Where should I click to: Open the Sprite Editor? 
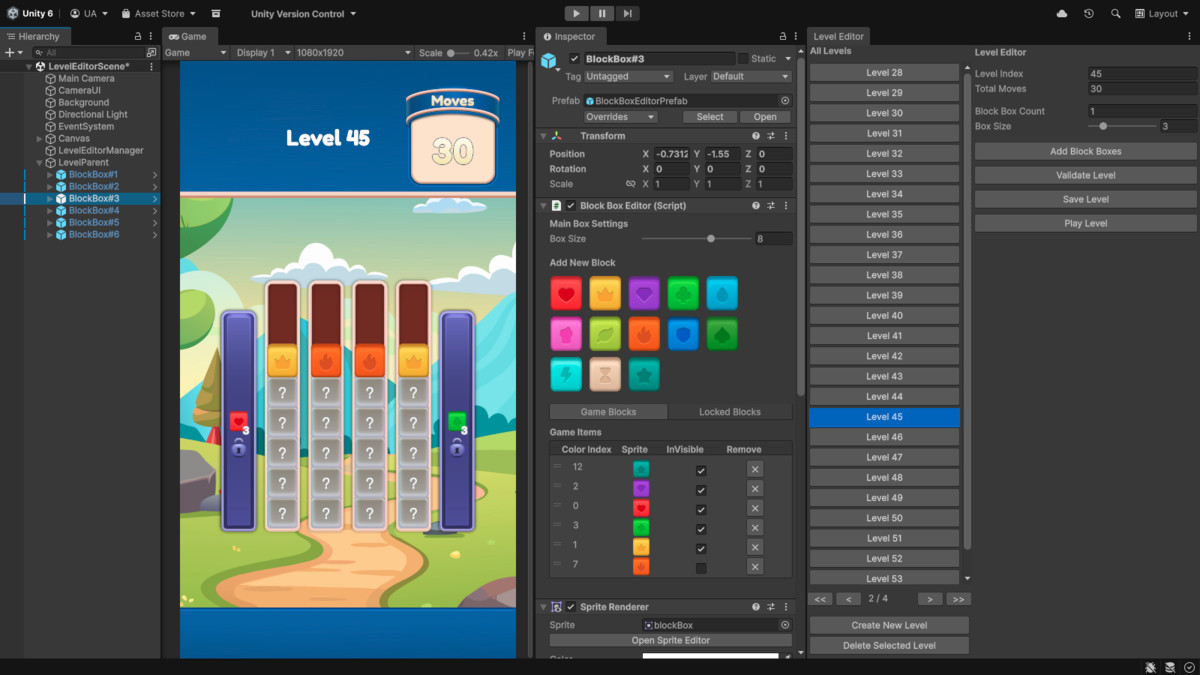click(x=670, y=639)
